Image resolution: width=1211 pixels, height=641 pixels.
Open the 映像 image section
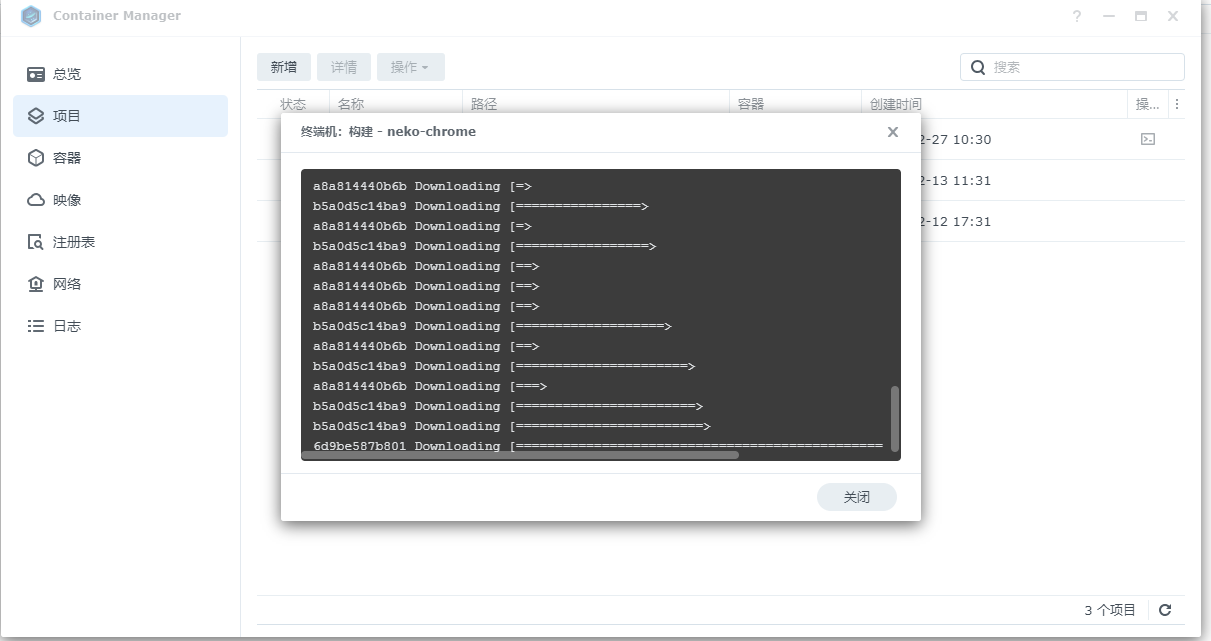pyautogui.click(x=66, y=200)
